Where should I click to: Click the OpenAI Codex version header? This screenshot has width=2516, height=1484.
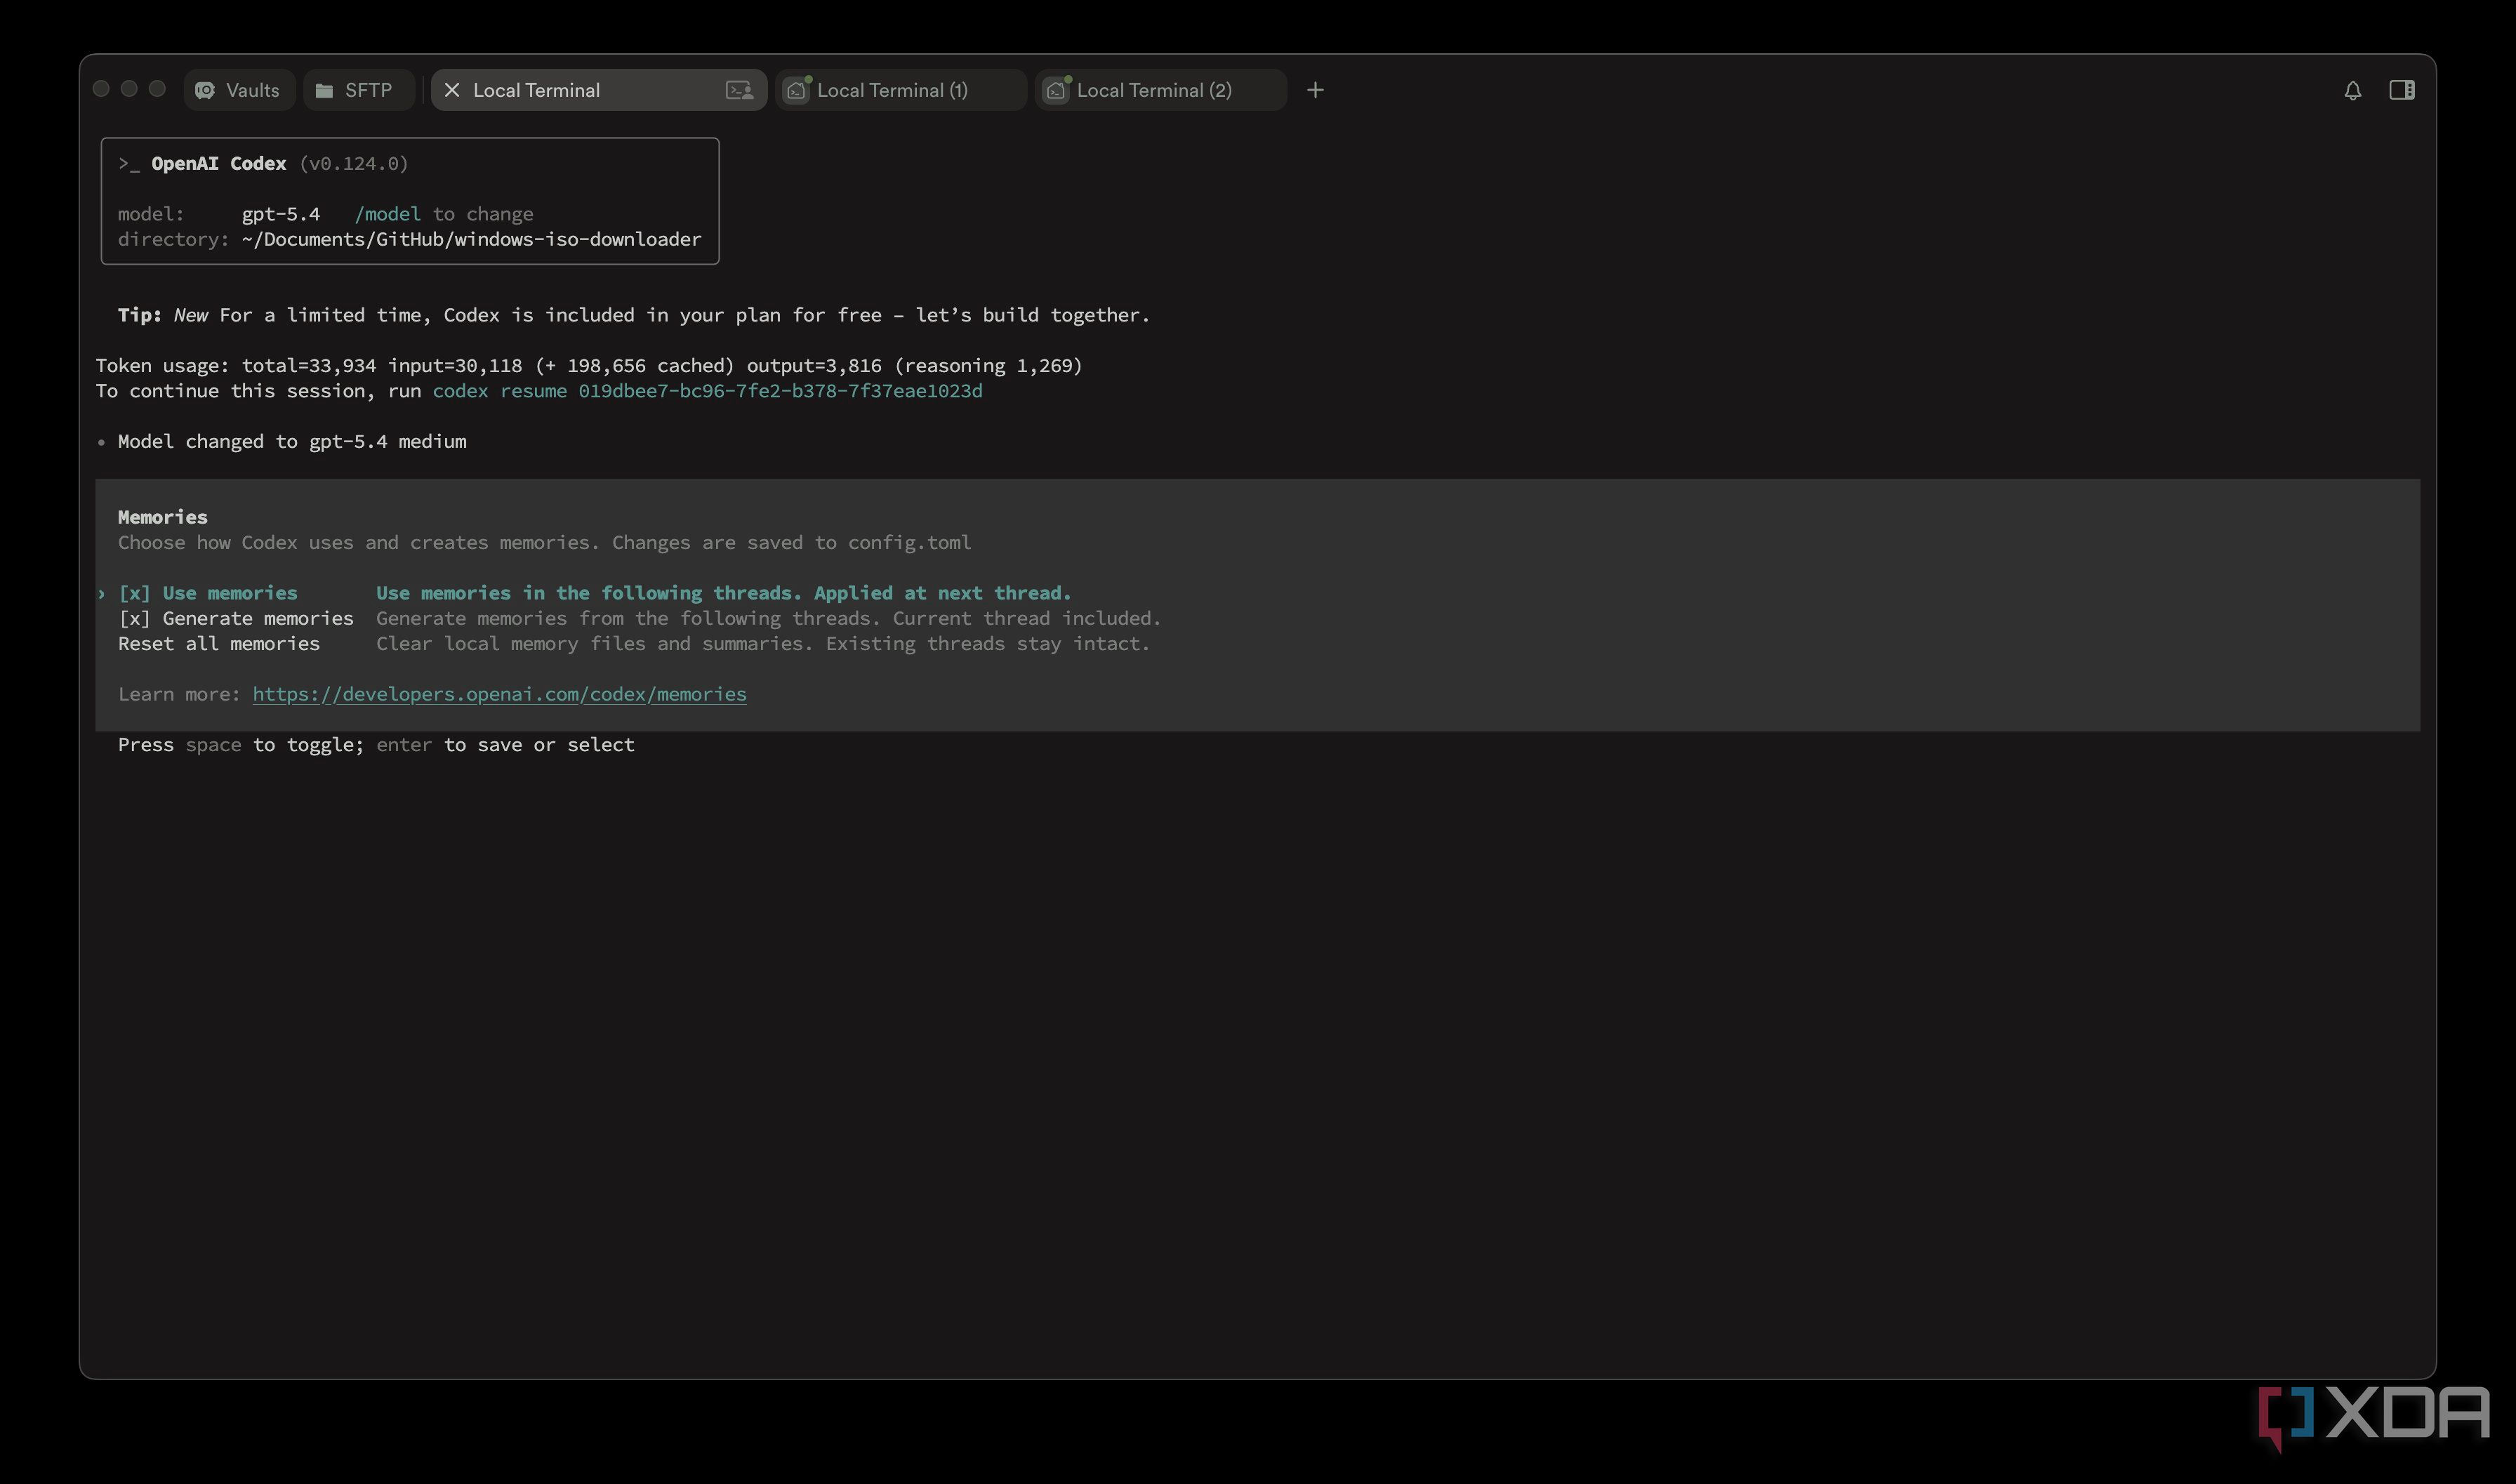pyautogui.click(x=264, y=163)
